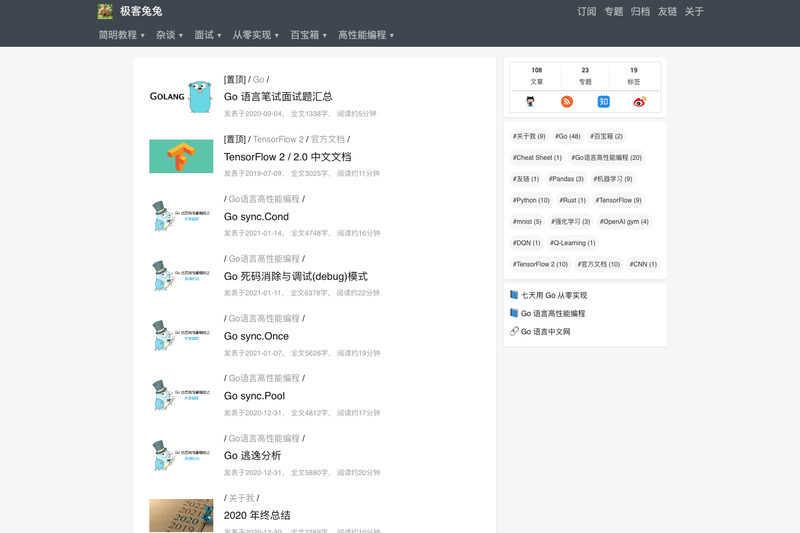Select tag #机器学习 (9)
Screen dimensions: 800x533
point(613,179)
